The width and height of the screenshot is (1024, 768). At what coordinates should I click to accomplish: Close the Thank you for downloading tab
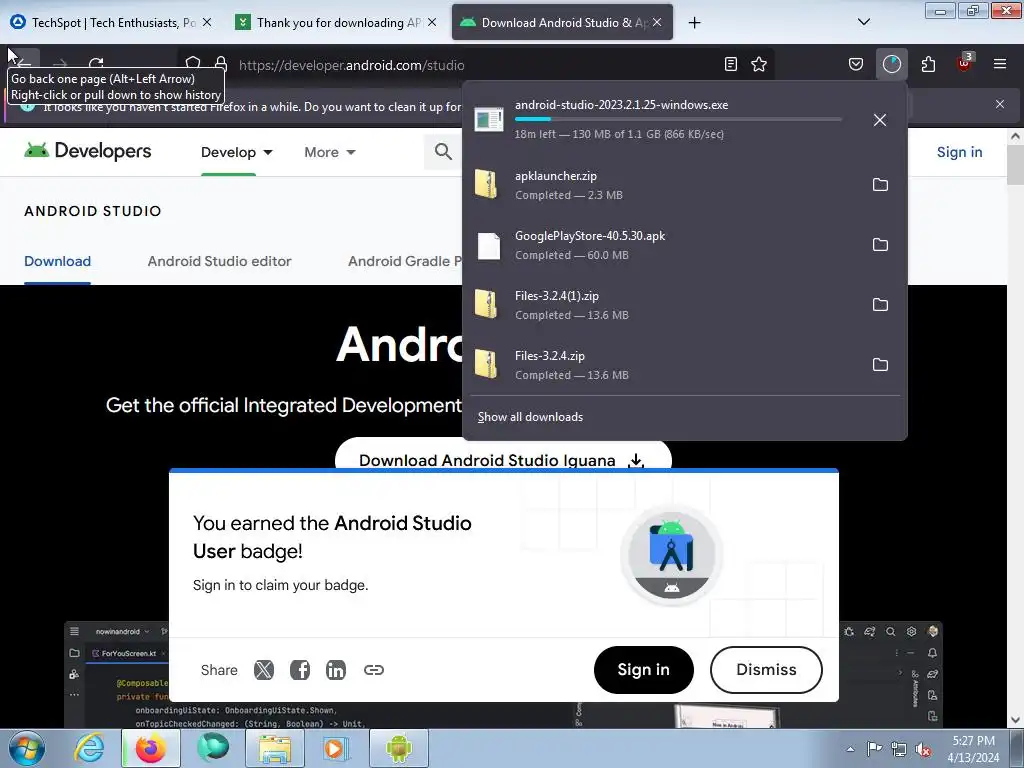pos(432,22)
